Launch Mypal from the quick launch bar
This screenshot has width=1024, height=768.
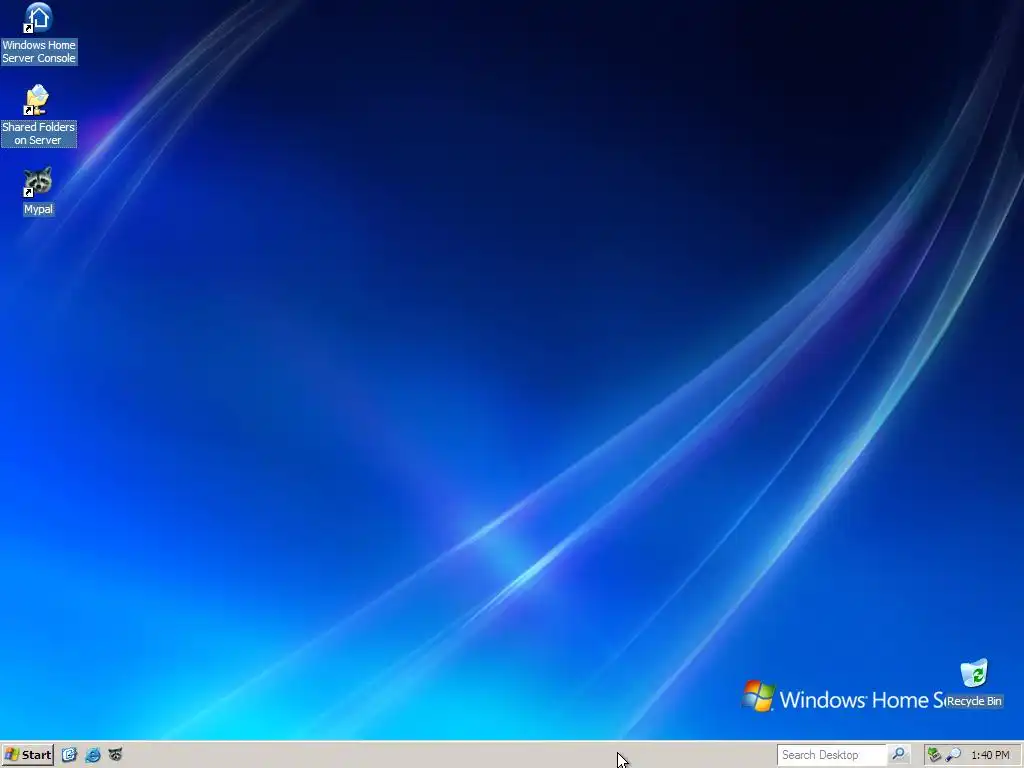click(116, 755)
